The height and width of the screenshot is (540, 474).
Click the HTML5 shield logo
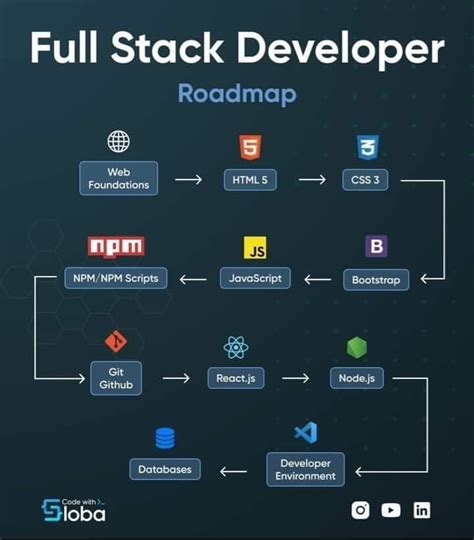point(250,147)
